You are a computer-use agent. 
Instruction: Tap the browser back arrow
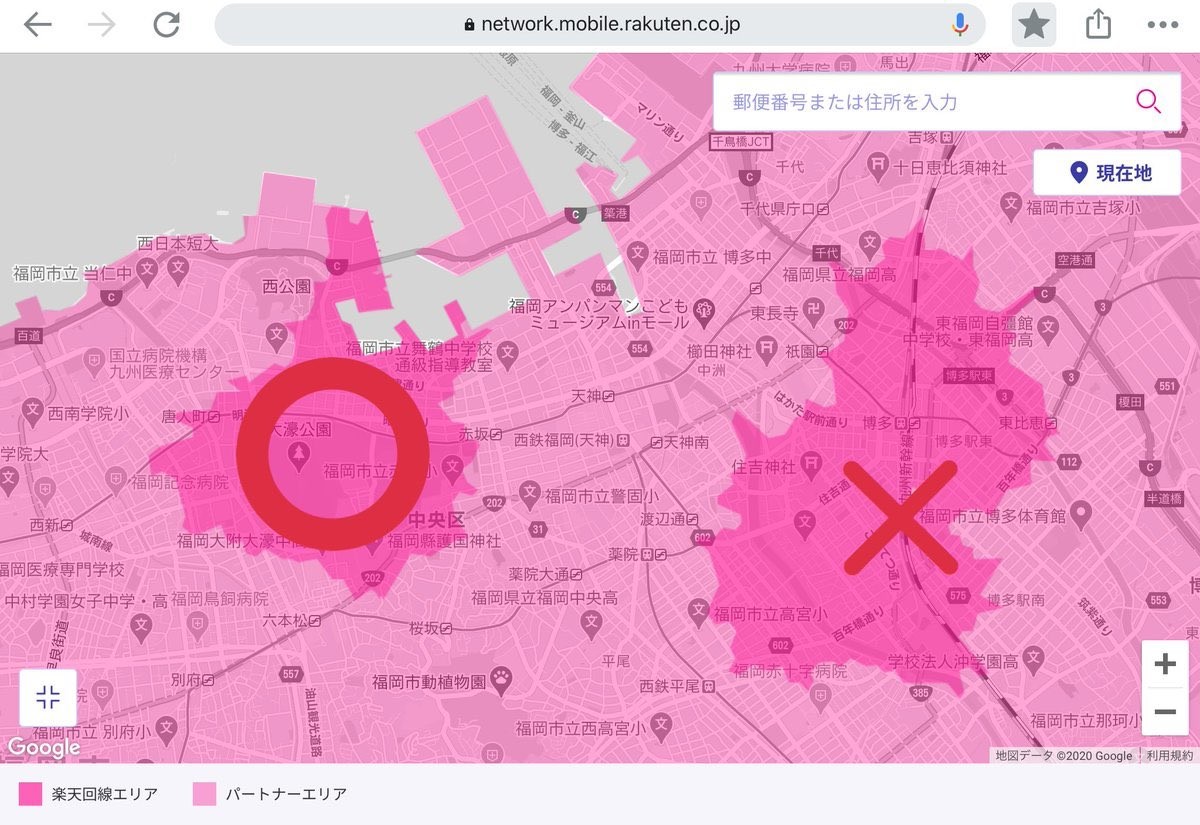point(37,25)
